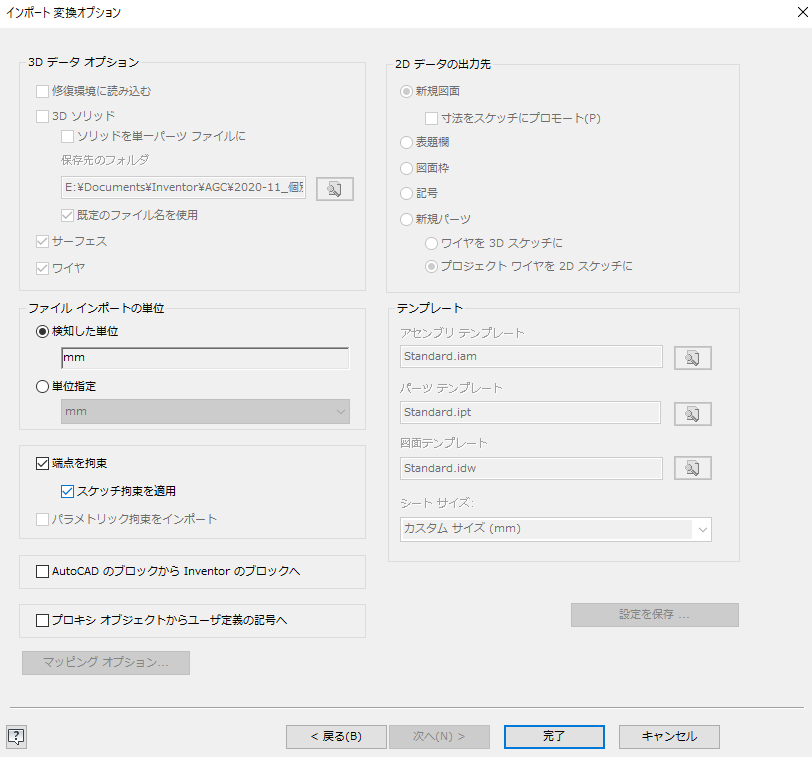This screenshot has height=757, width=812.
Task: Browse for the Standard.iam assembly template
Action: [692, 357]
